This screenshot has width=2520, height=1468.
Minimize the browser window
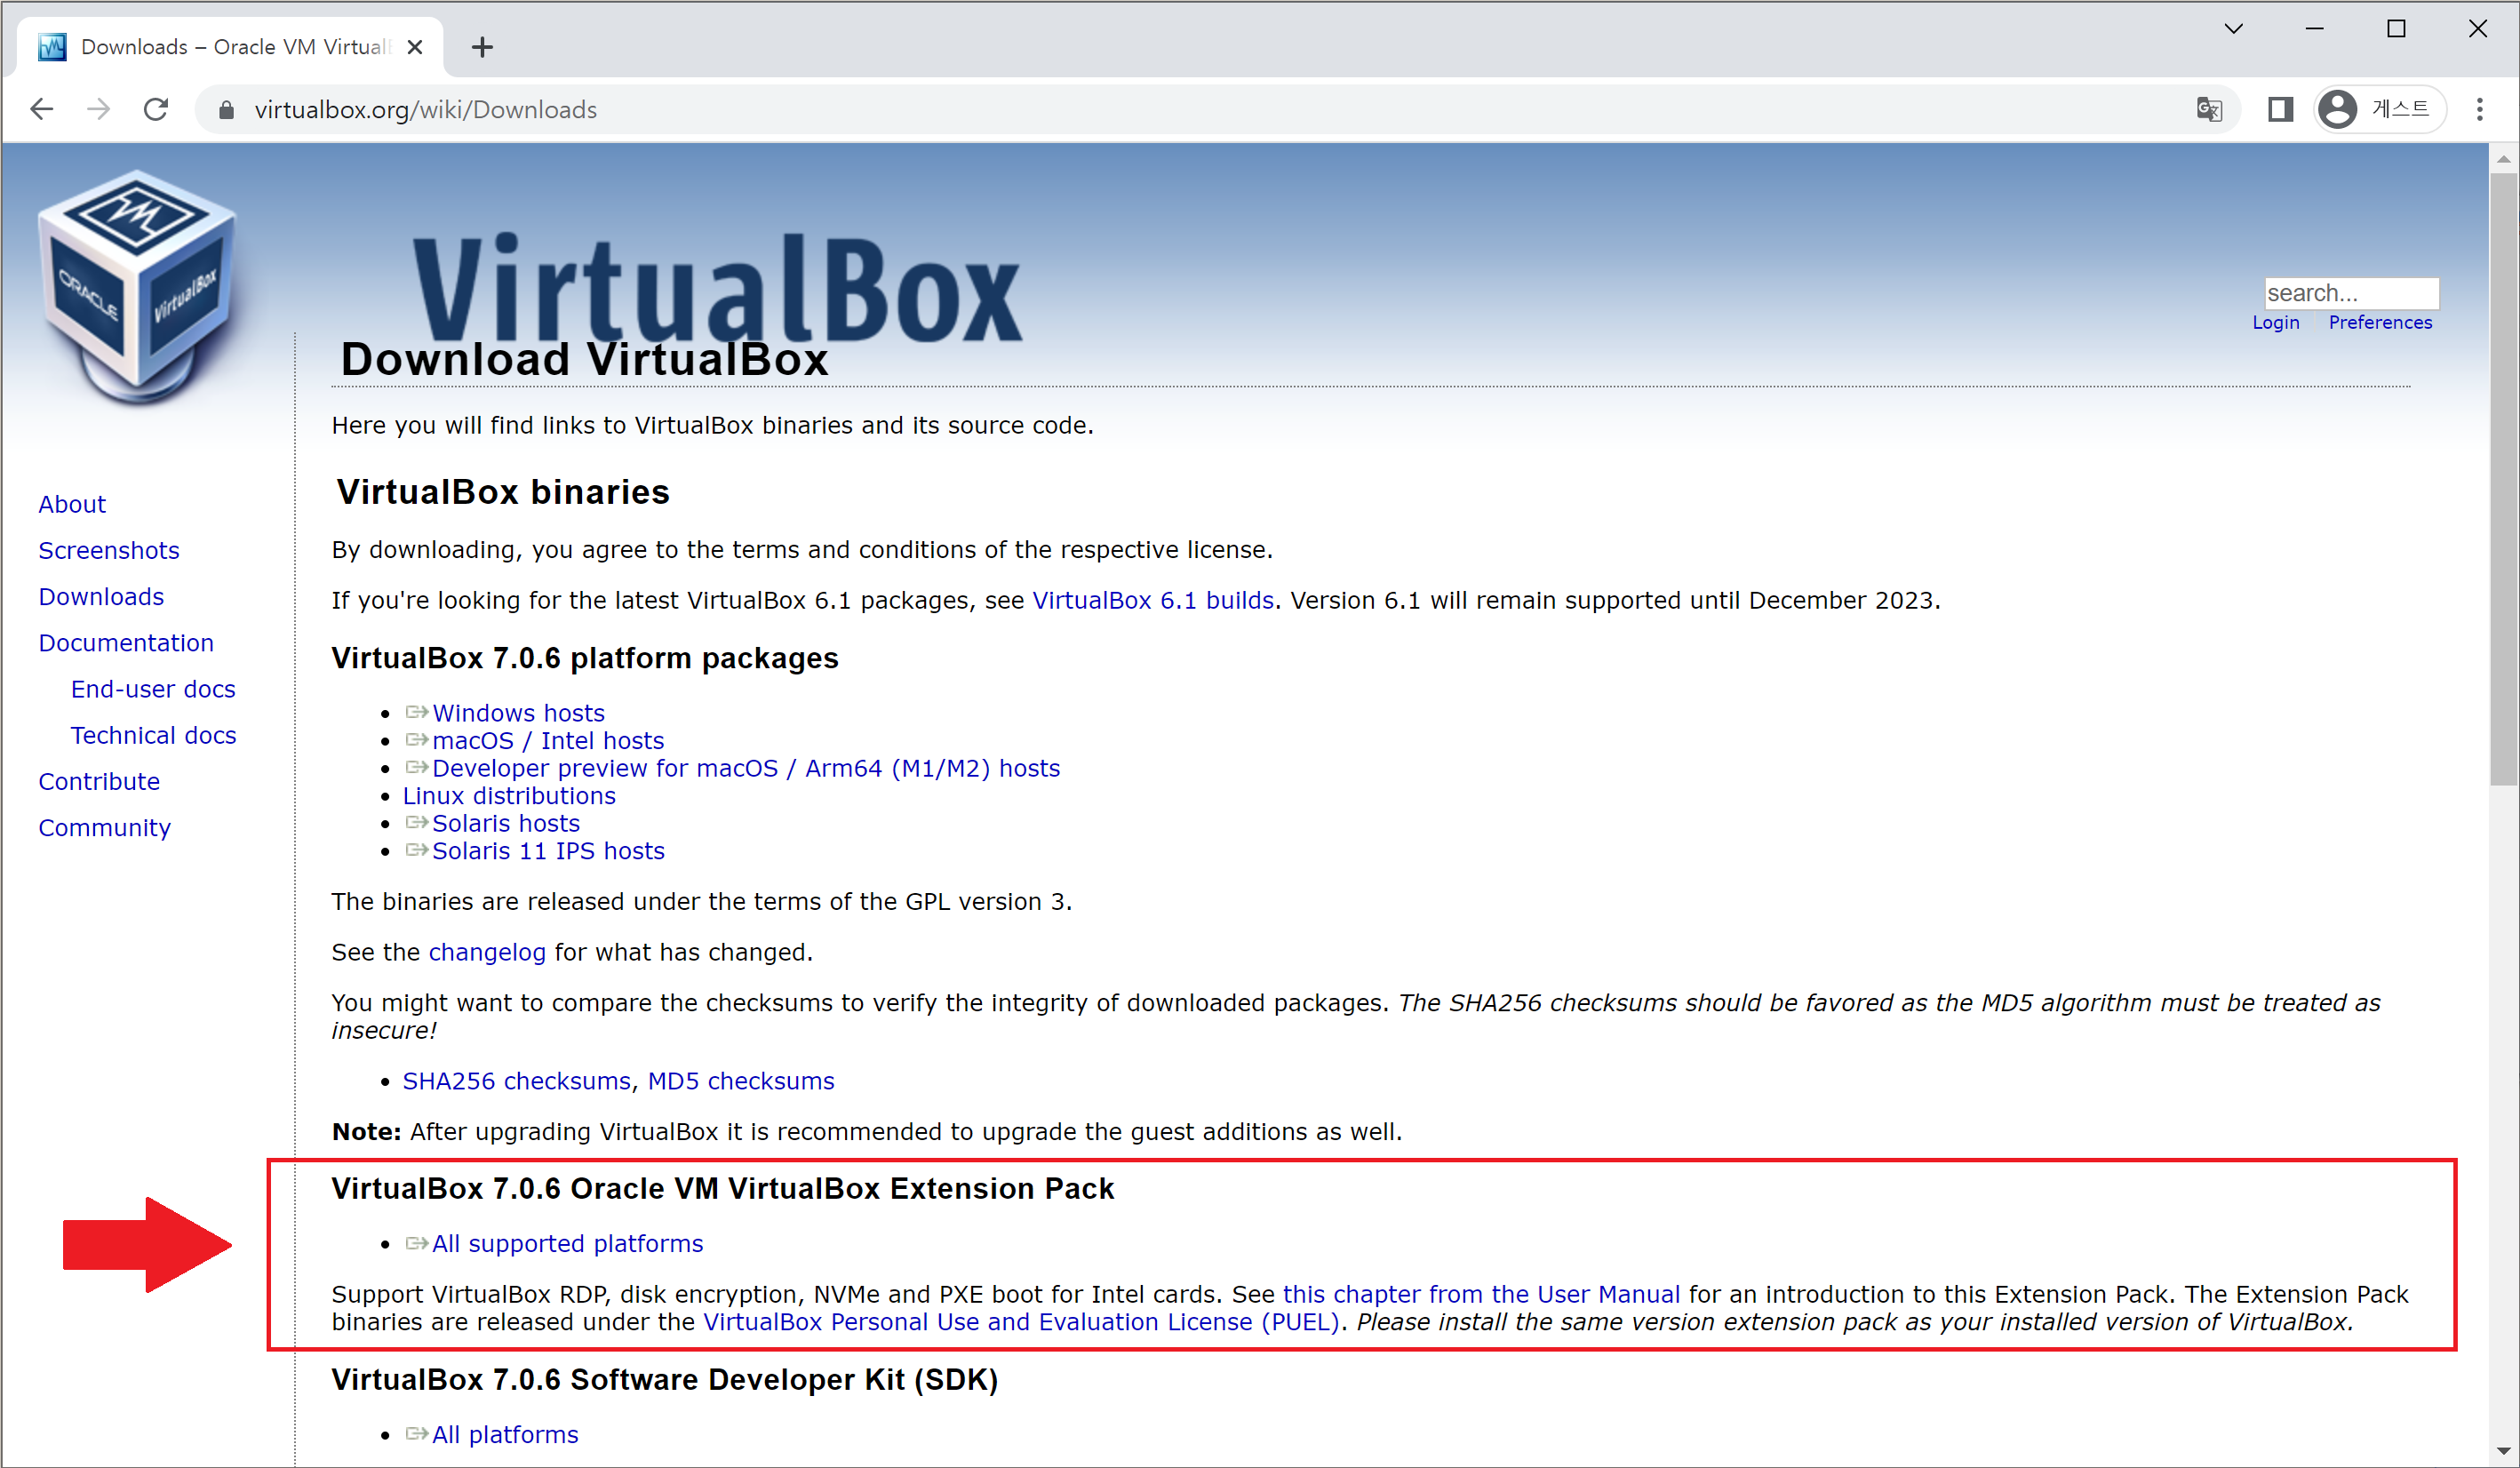click(x=2314, y=29)
